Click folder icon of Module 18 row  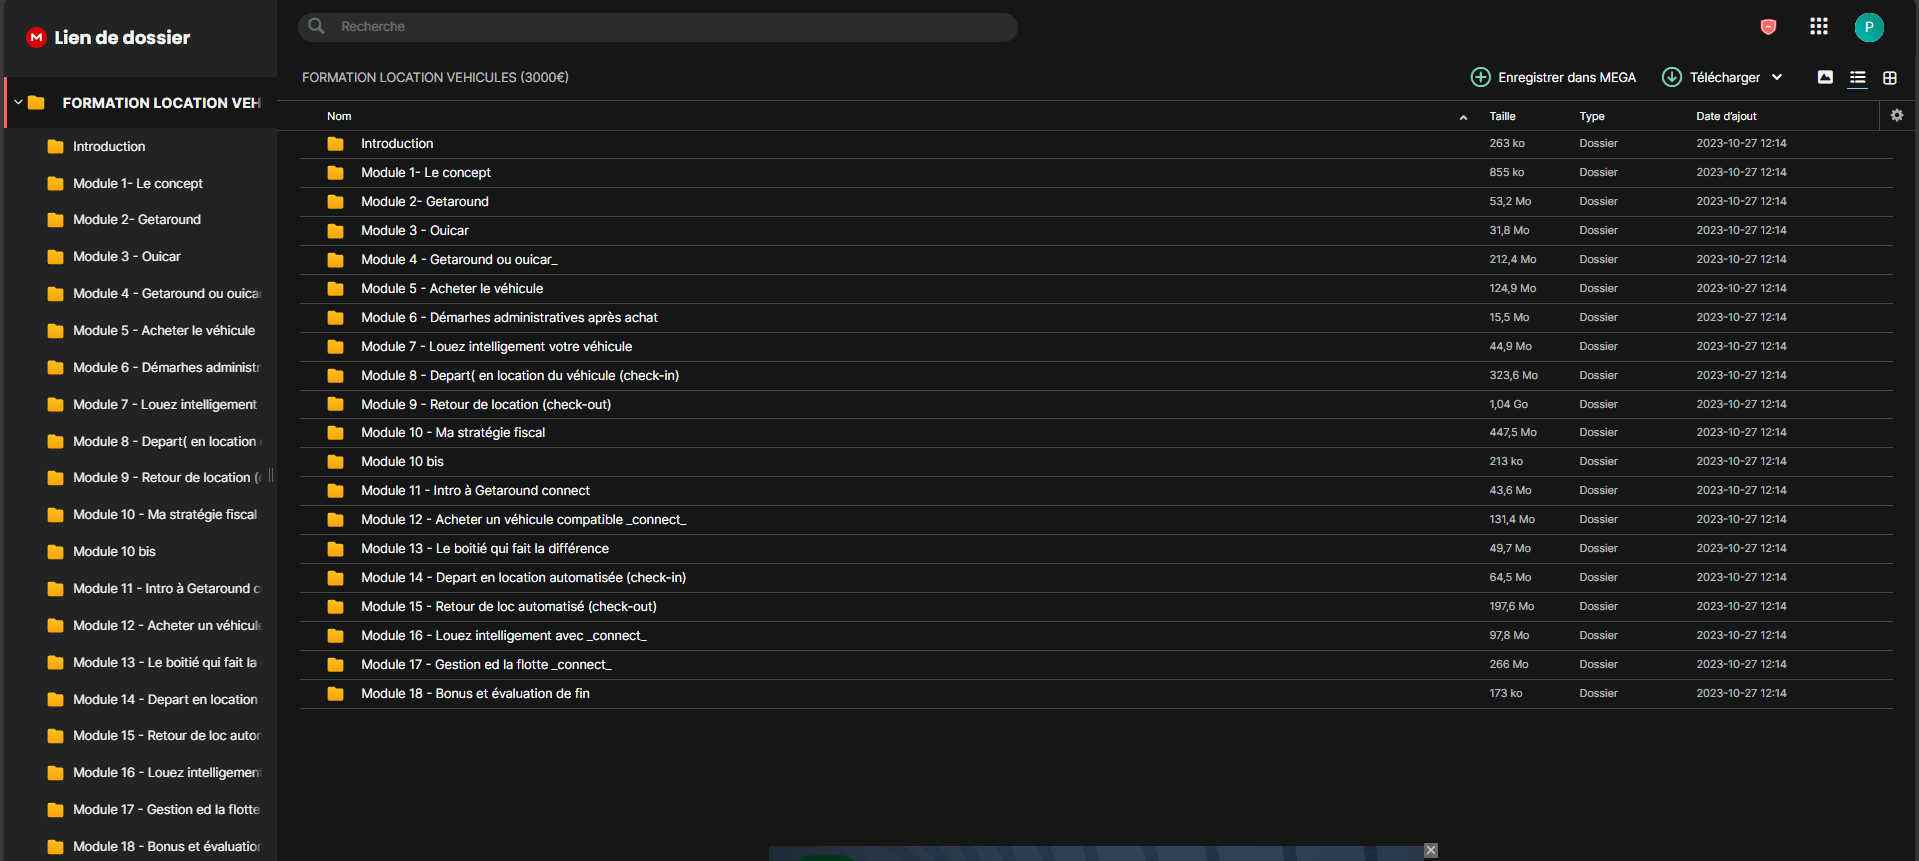(x=336, y=693)
